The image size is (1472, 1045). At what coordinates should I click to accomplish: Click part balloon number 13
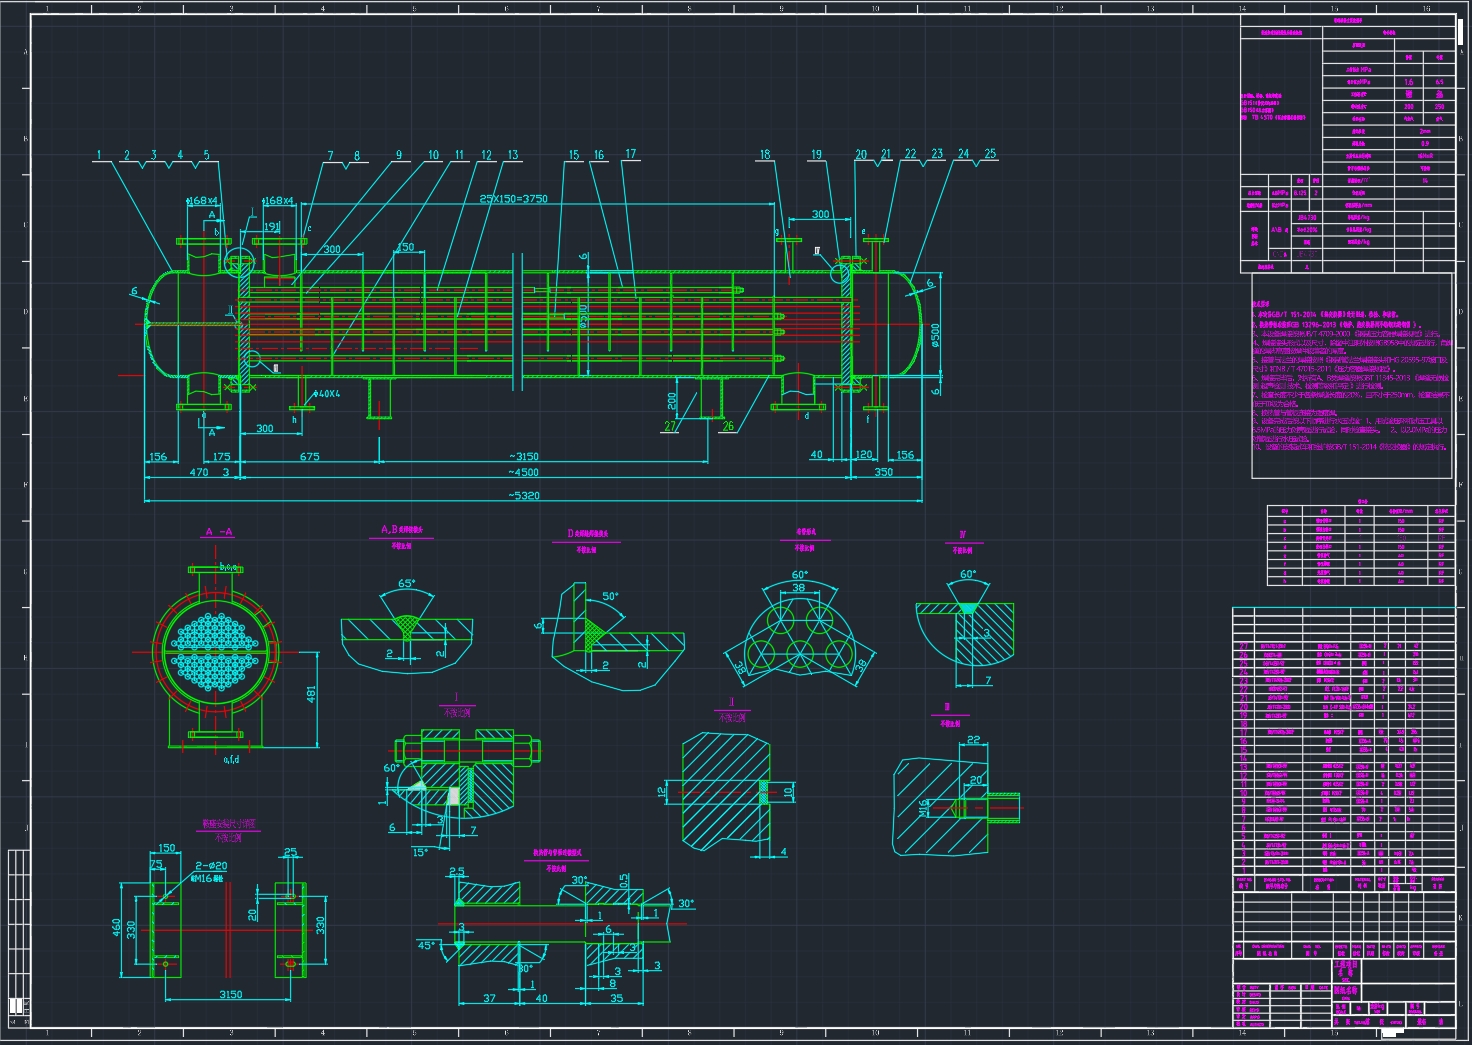tap(513, 155)
